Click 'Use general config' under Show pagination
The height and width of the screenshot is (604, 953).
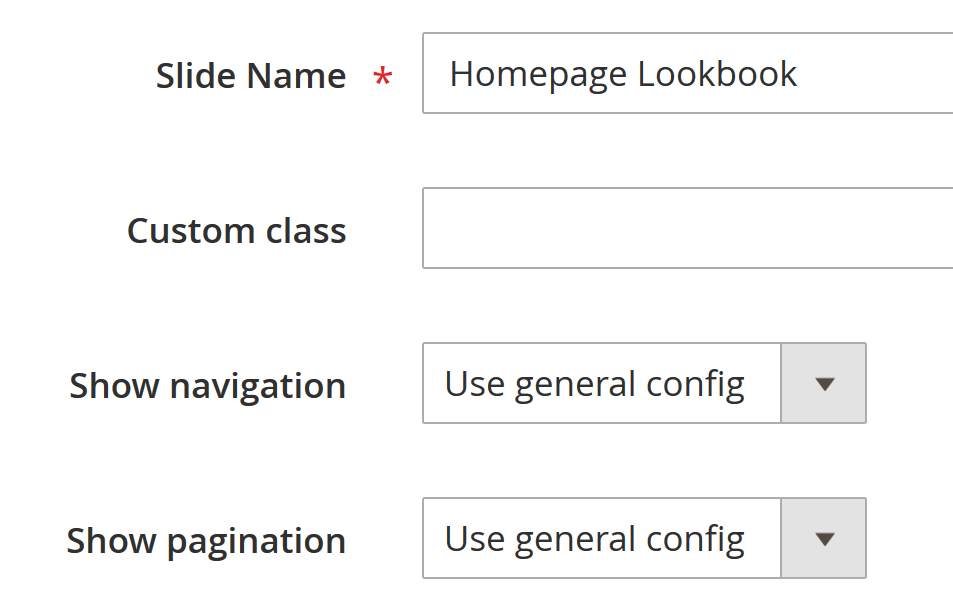click(x=594, y=539)
